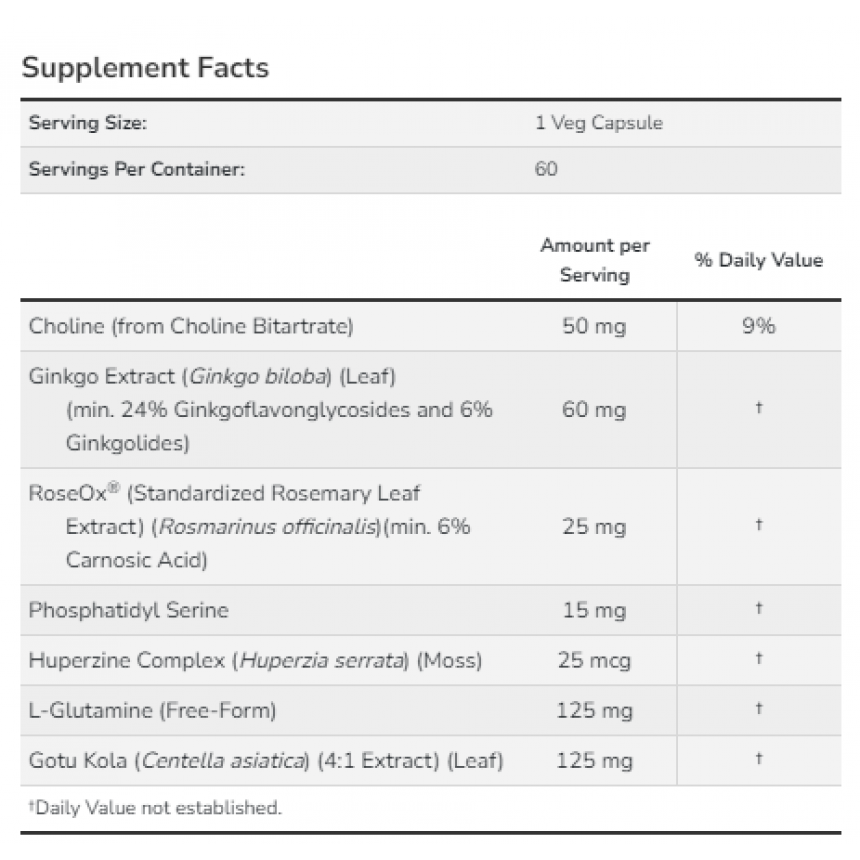The width and height of the screenshot is (860, 860).
Task: Select the Phosphatidyl Serine row
Action: click(431, 610)
